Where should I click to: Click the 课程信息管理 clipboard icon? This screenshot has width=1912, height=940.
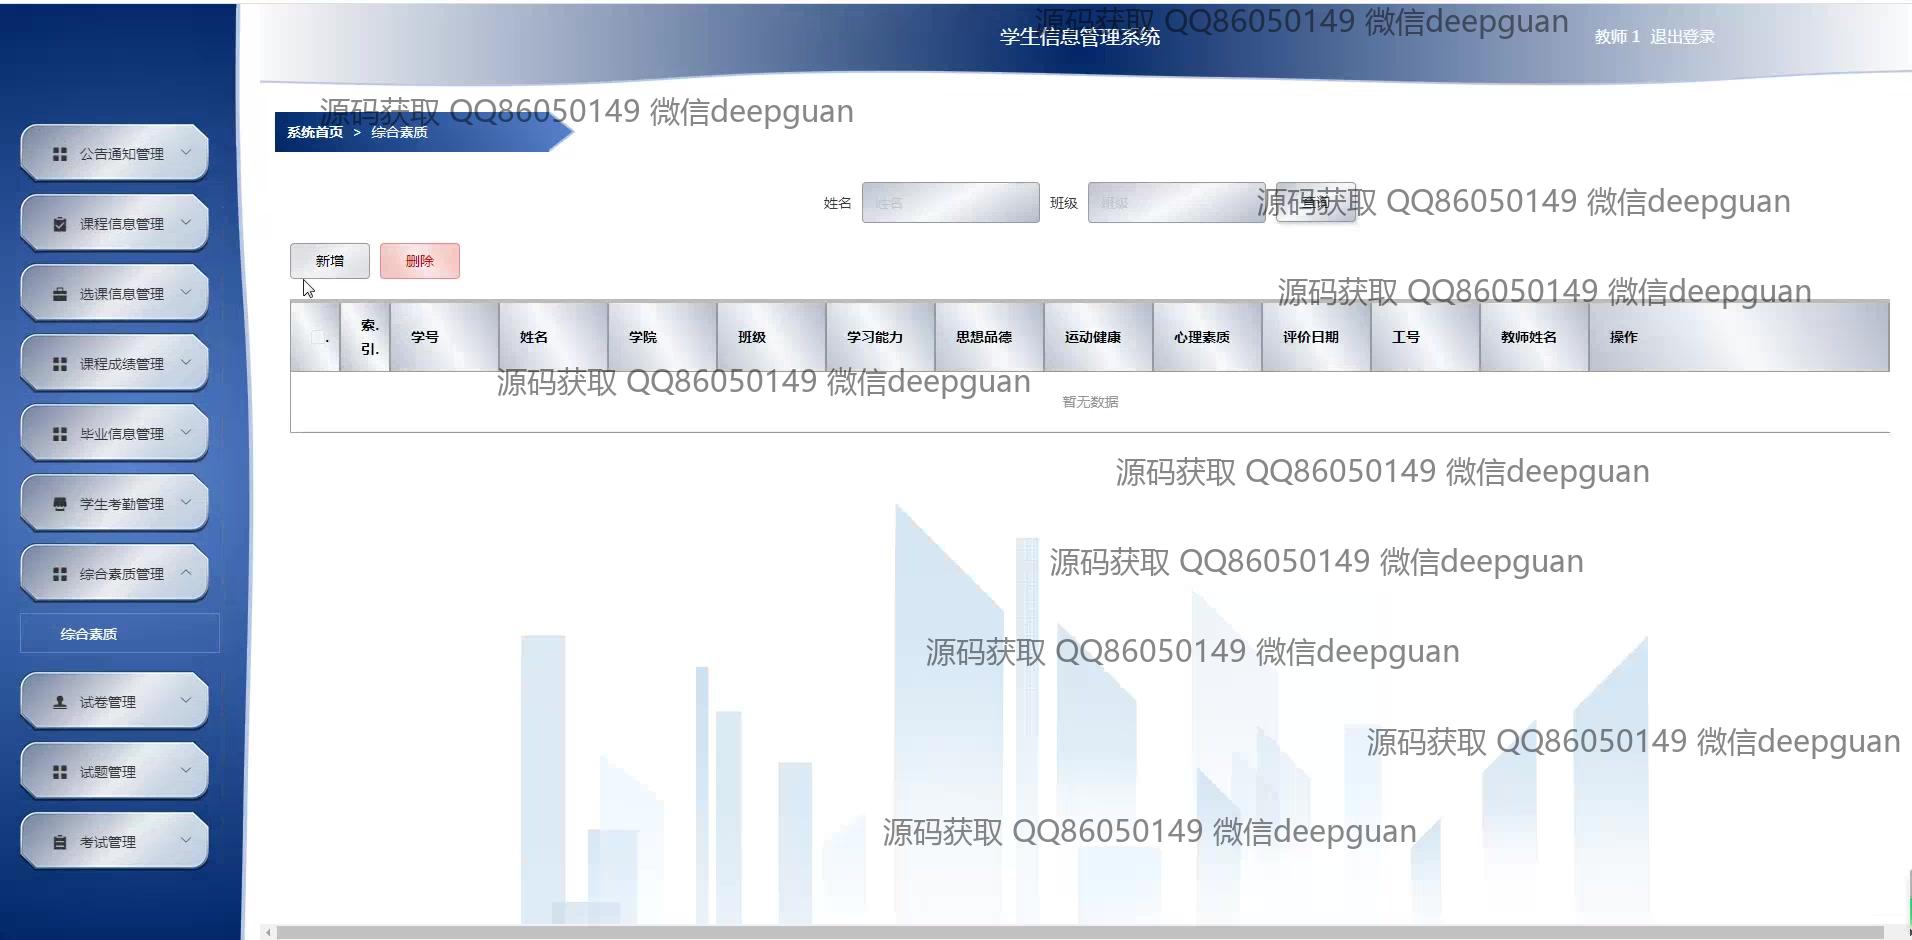60,224
